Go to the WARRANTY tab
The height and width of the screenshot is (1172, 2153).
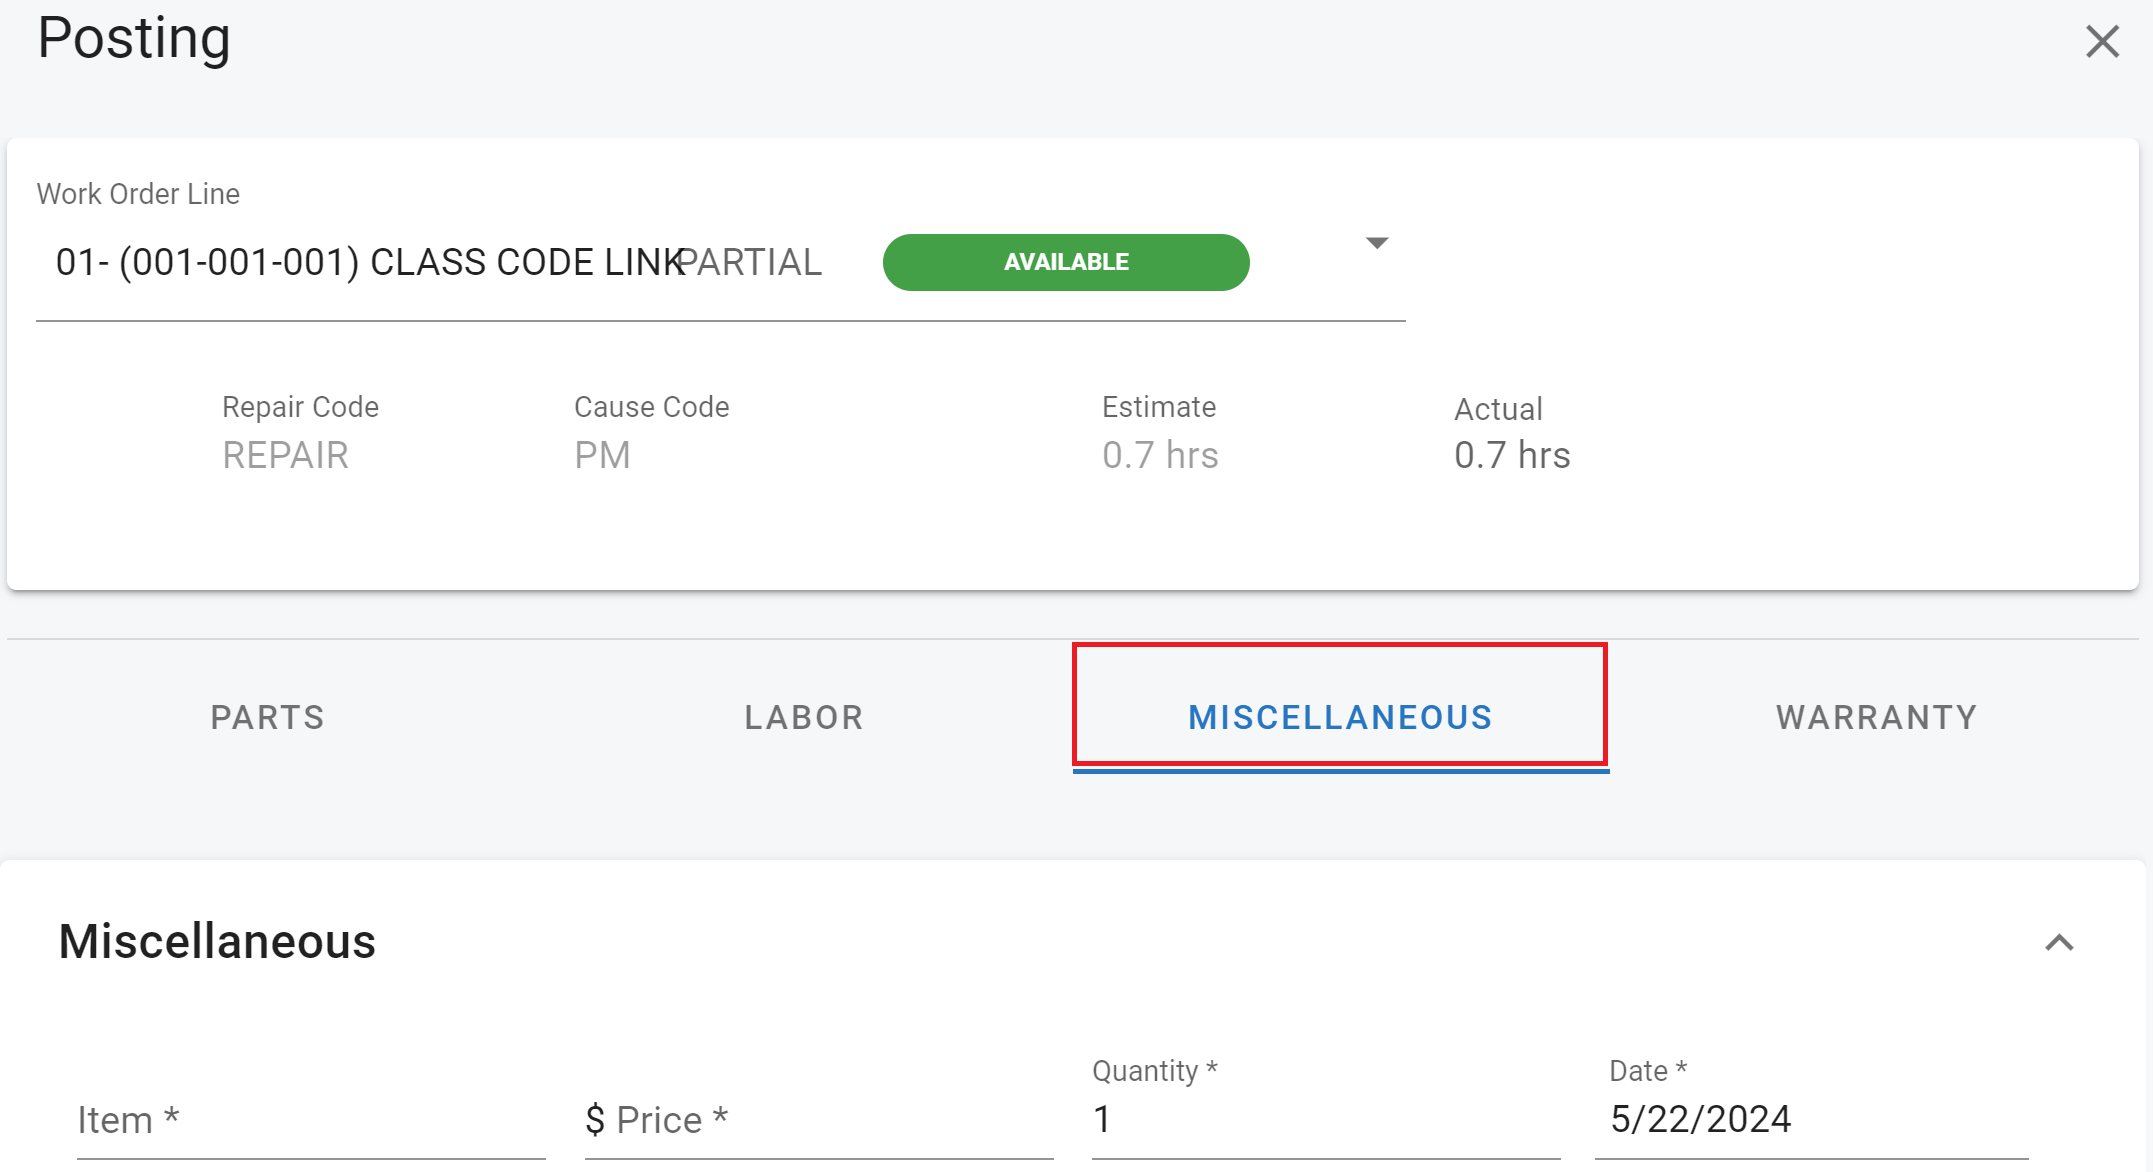[x=1876, y=717]
